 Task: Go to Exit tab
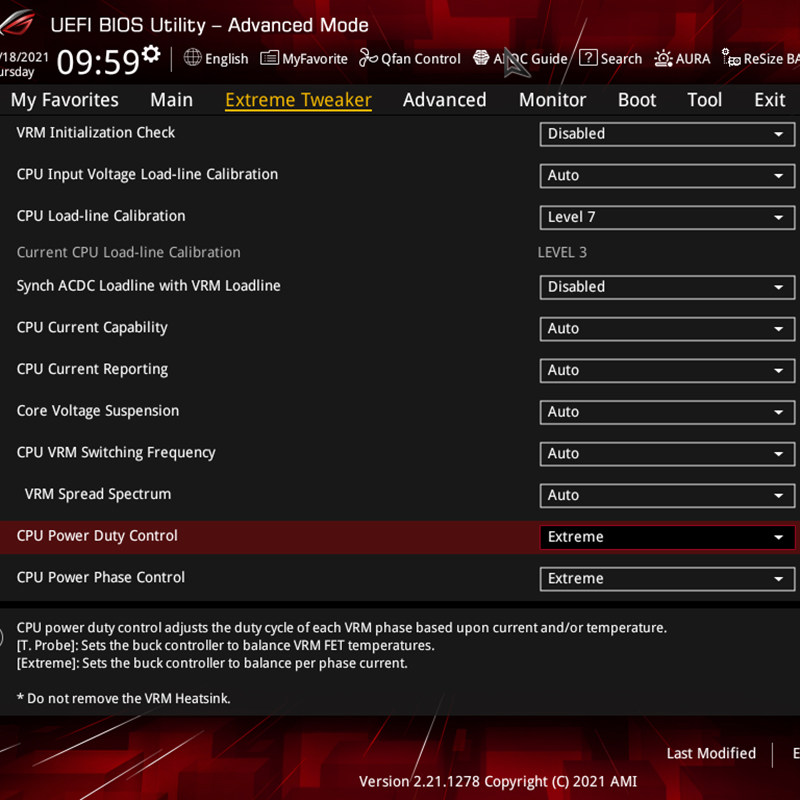click(x=770, y=99)
